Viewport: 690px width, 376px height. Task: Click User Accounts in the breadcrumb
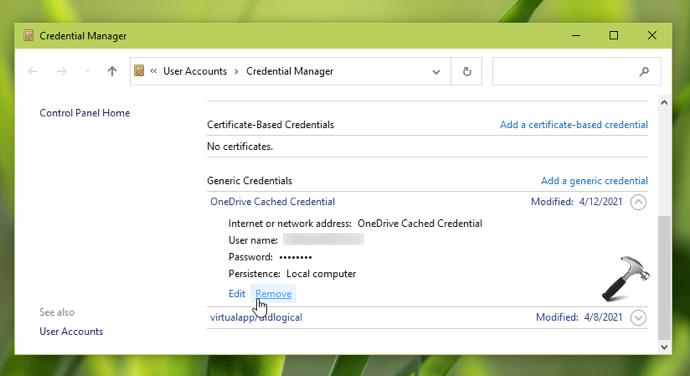click(195, 71)
